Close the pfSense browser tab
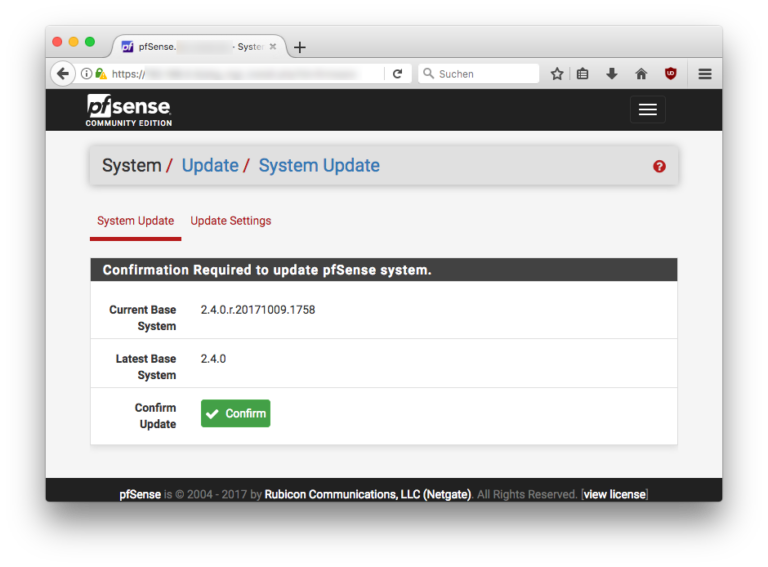Image resolution: width=768 pixels, height=567 pixels. [273, 47]
